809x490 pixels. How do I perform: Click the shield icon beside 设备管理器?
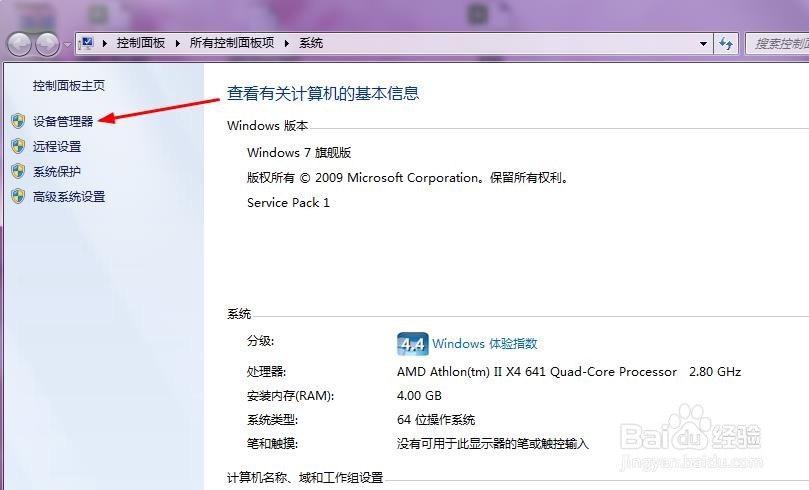[x=18, y=121]
